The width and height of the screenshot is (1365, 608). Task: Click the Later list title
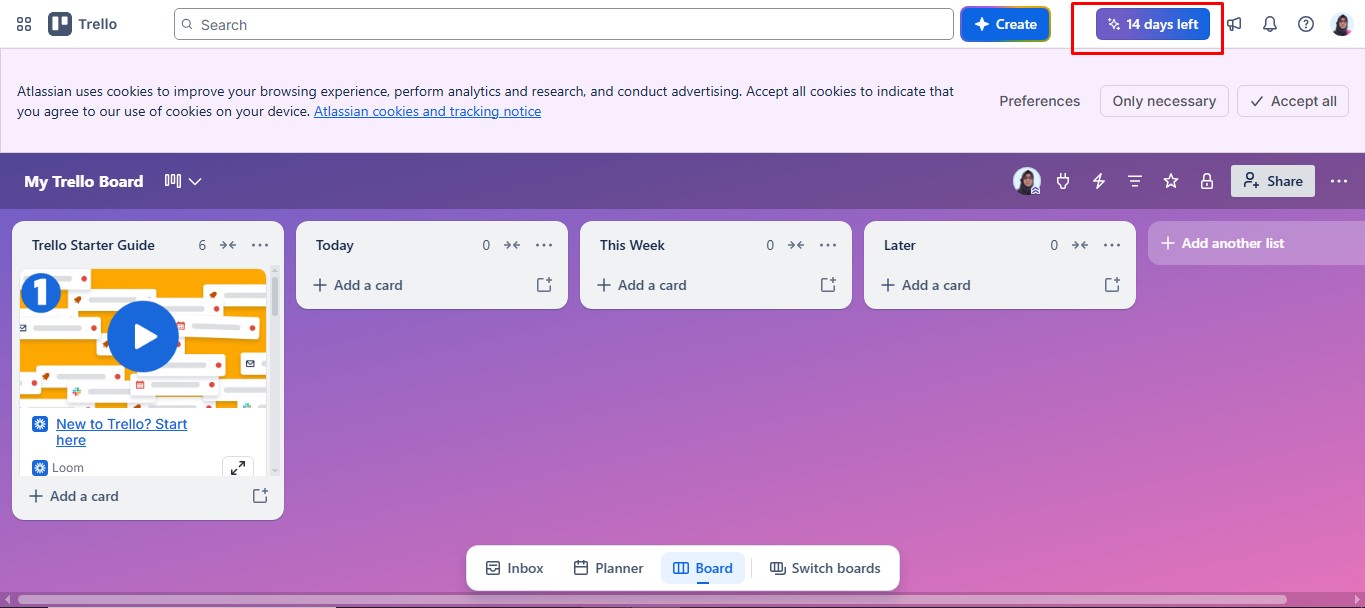point(900,245)
